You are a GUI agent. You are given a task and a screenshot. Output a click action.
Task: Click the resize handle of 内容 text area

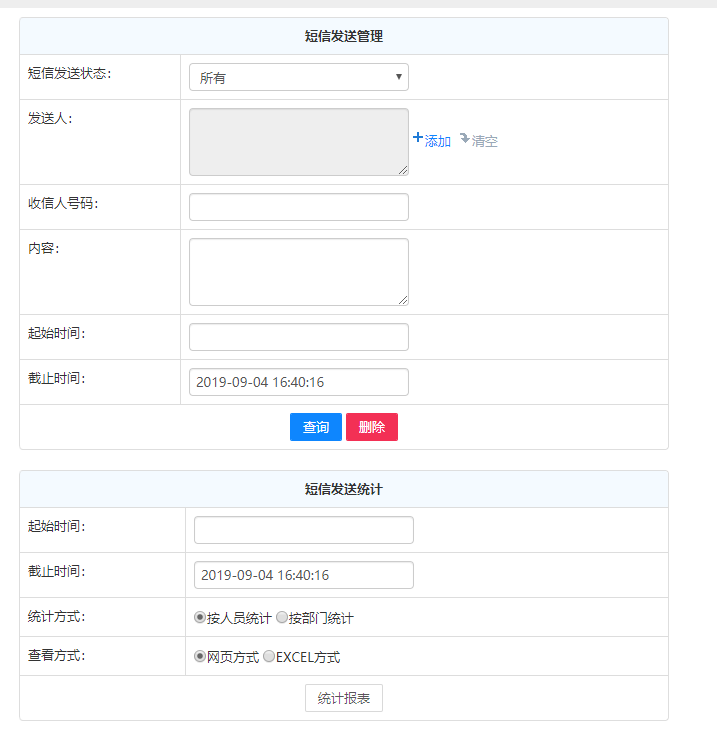[403, 300]
